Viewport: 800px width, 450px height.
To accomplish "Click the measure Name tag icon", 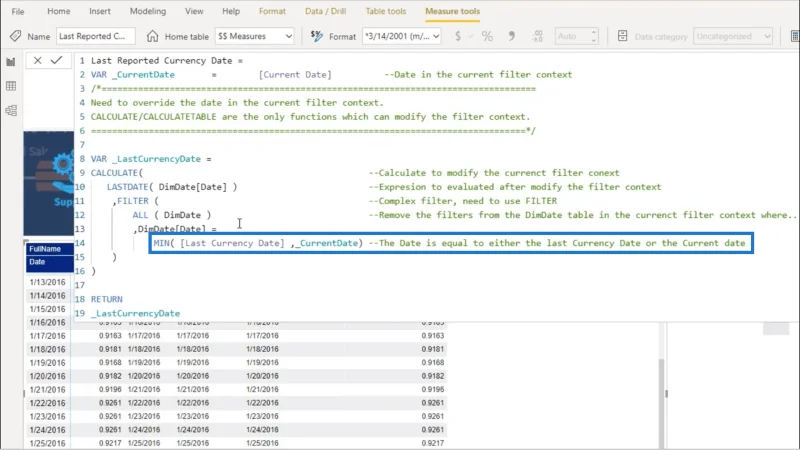I will 15,36.
